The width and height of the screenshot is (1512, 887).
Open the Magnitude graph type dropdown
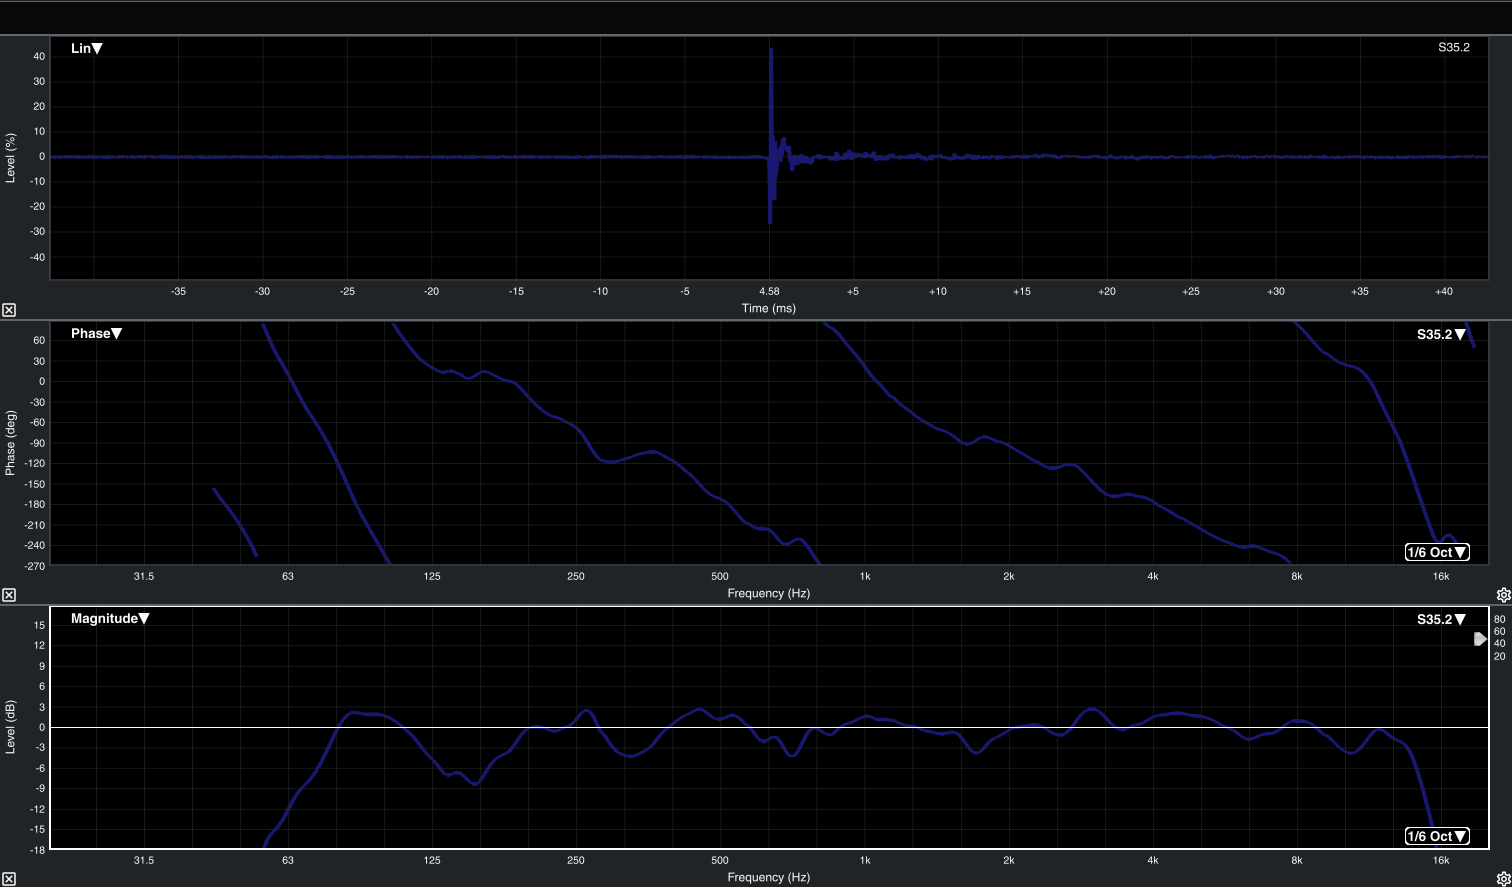click(x=110, y=619)
